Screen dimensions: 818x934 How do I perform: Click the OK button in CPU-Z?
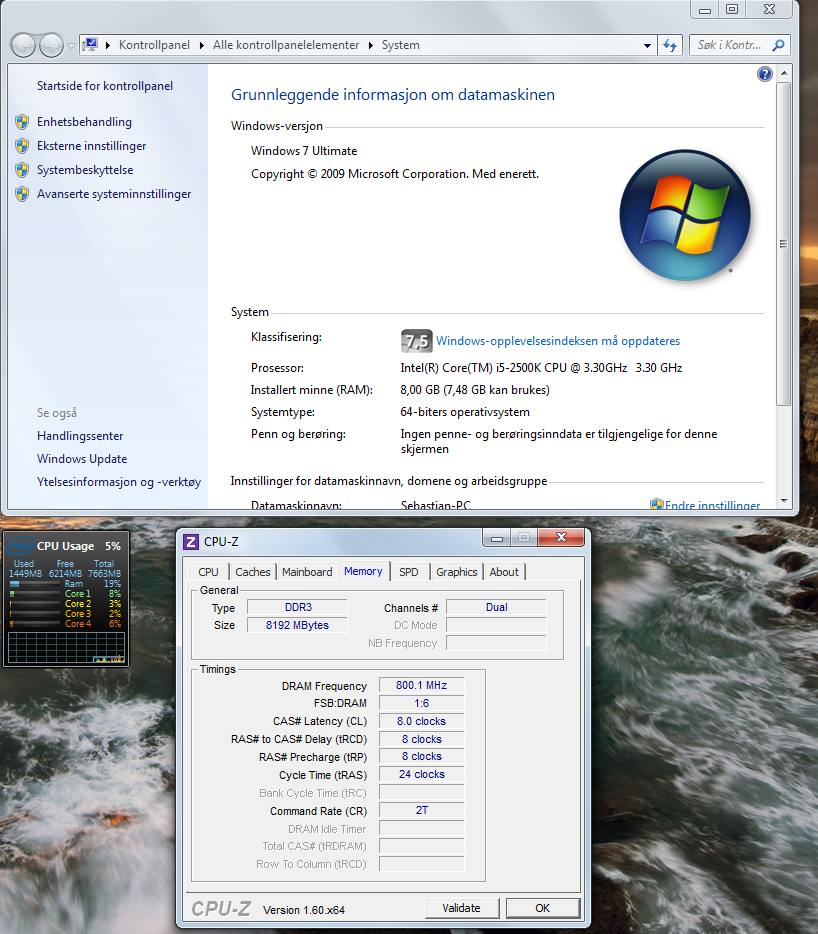click(x=543, y=908)
